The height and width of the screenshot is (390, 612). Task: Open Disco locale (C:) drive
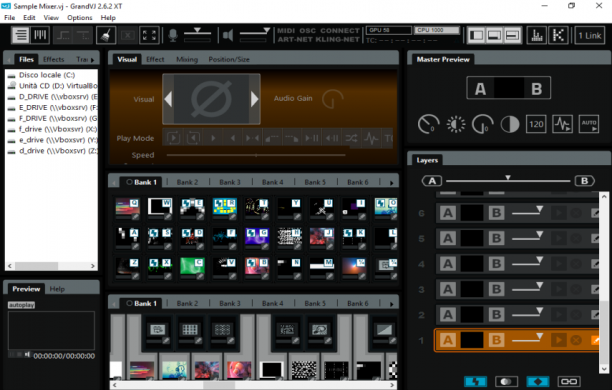click(47, 75)
